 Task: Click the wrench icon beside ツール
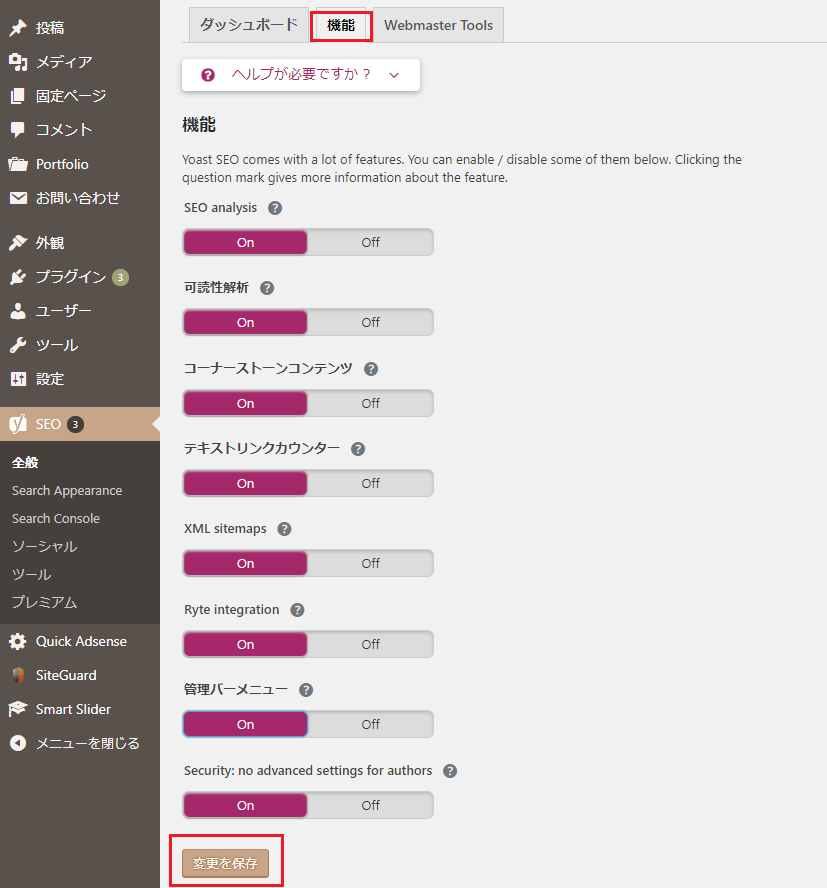pyautogui.click(x=18, y=345)
